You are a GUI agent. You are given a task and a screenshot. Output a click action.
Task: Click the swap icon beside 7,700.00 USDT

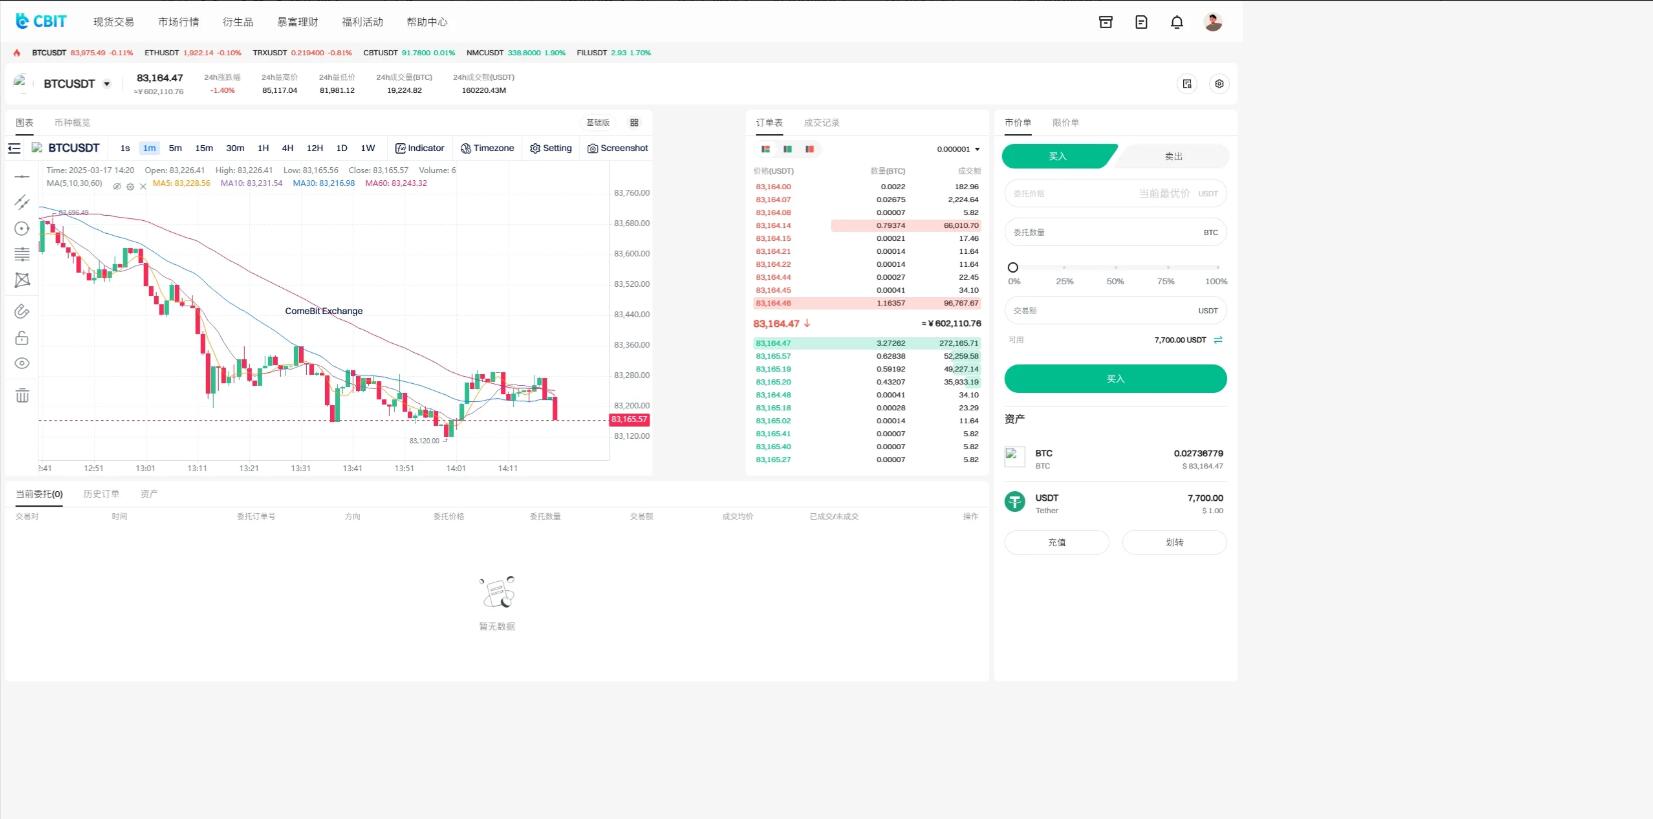1218,340
